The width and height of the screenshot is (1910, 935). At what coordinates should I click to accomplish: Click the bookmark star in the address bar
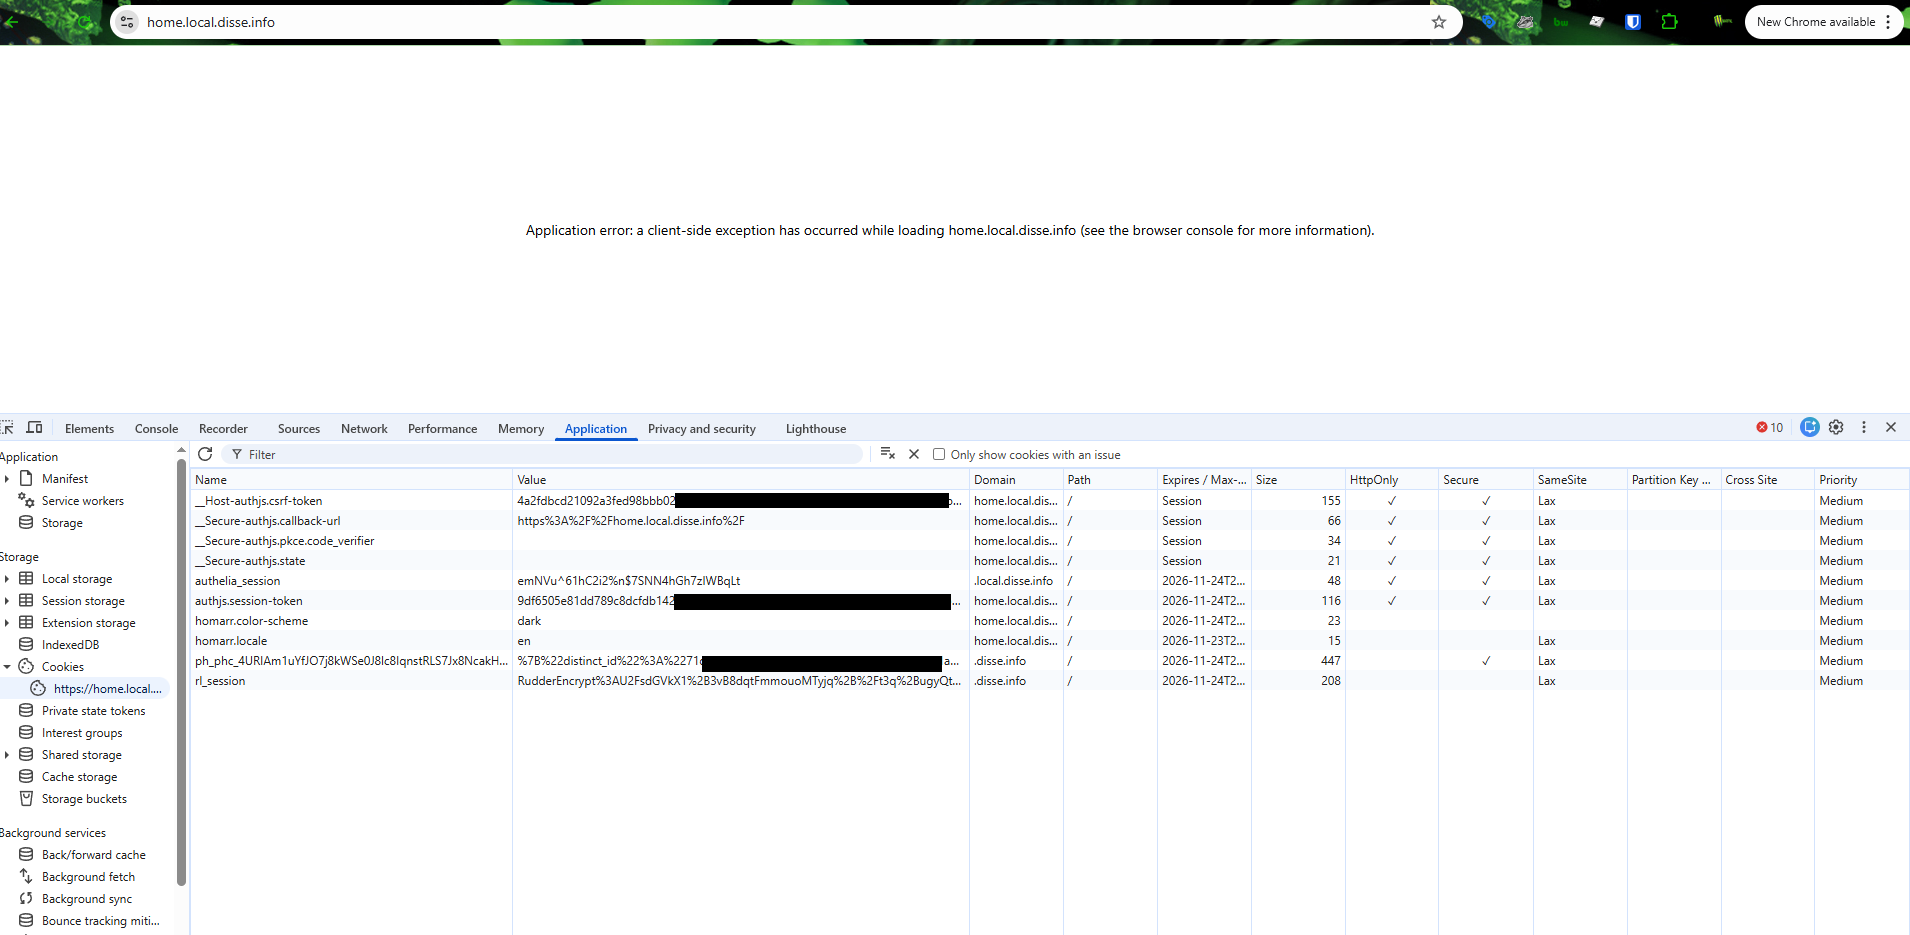point(1439,22)
